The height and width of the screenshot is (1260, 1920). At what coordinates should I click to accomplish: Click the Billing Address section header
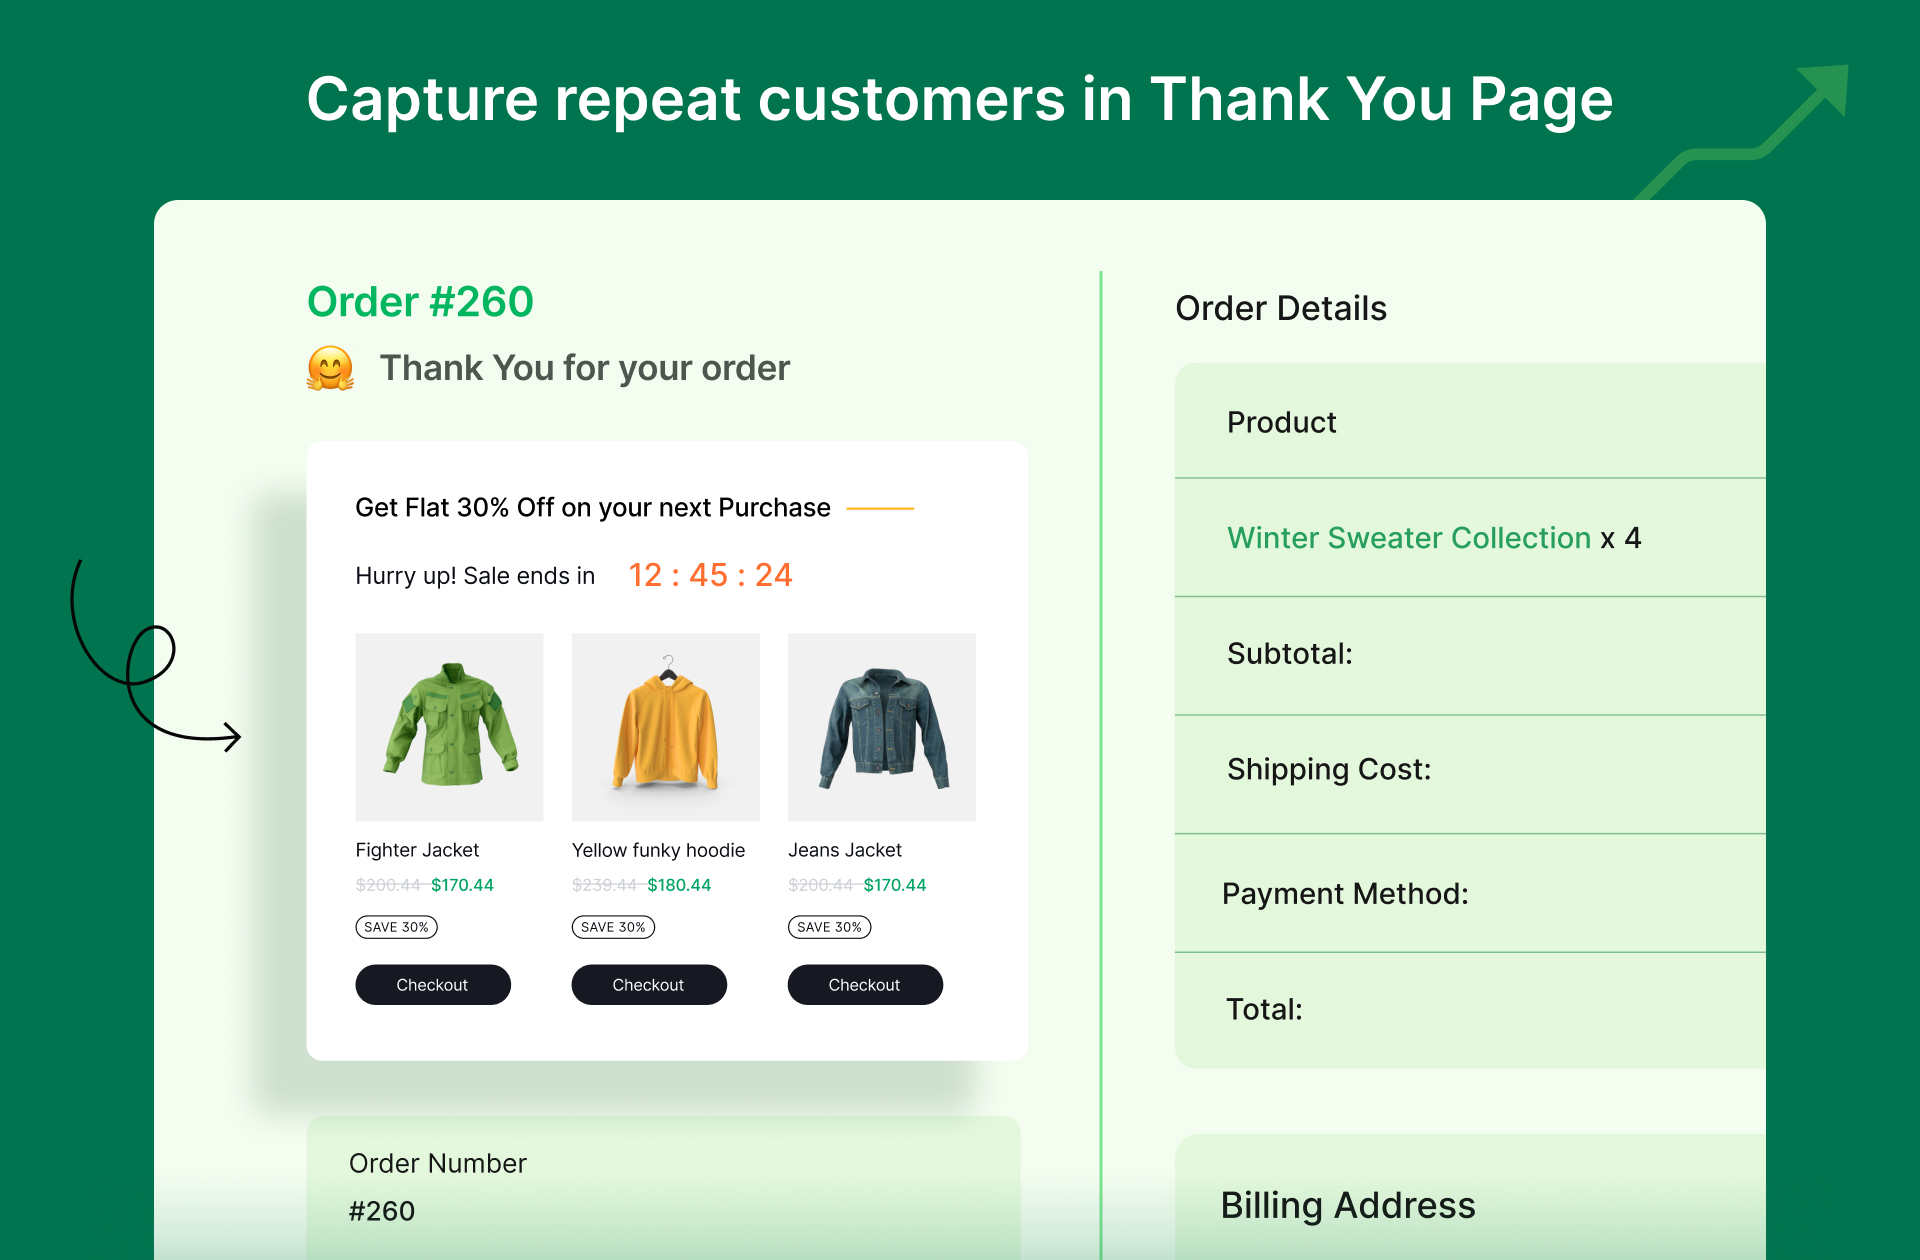click(1348, 1205)
